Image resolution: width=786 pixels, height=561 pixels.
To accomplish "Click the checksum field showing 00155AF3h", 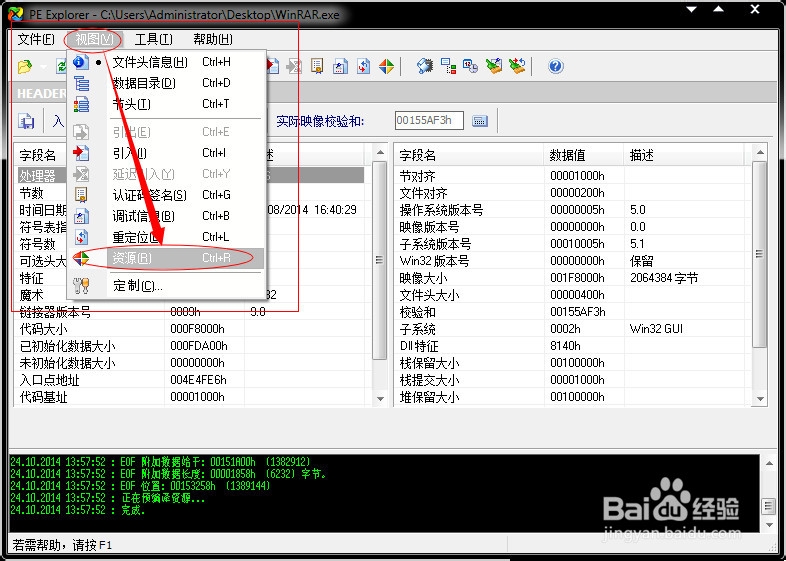I will [429, 120].
